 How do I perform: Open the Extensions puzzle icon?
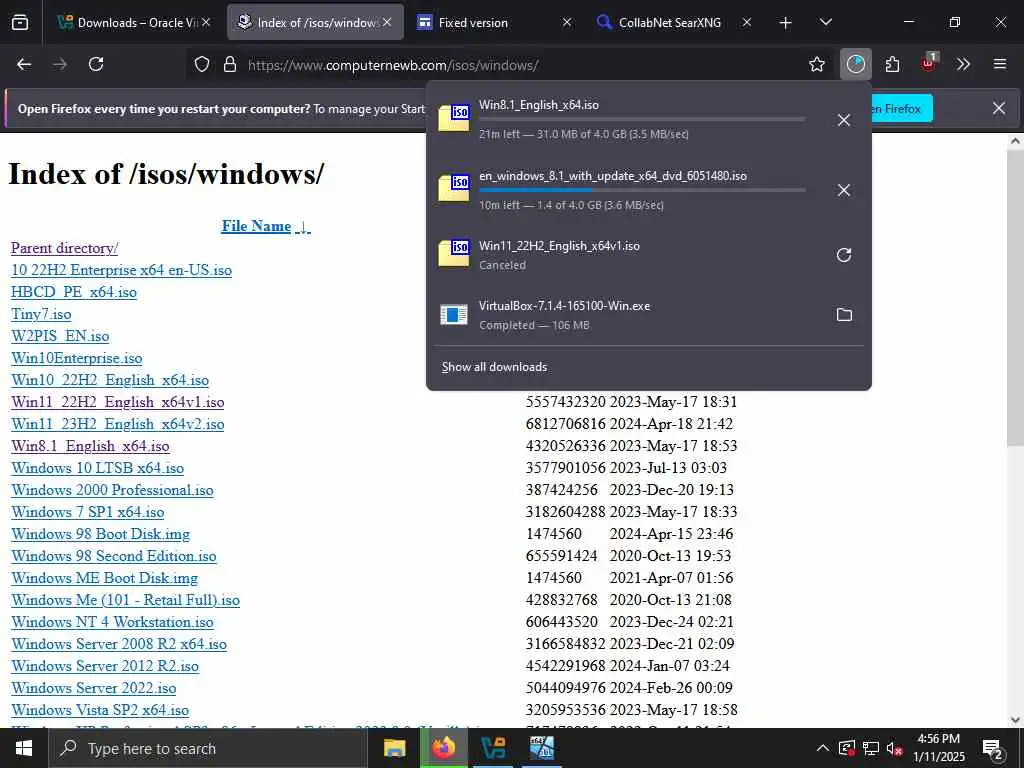coord(892,64)
